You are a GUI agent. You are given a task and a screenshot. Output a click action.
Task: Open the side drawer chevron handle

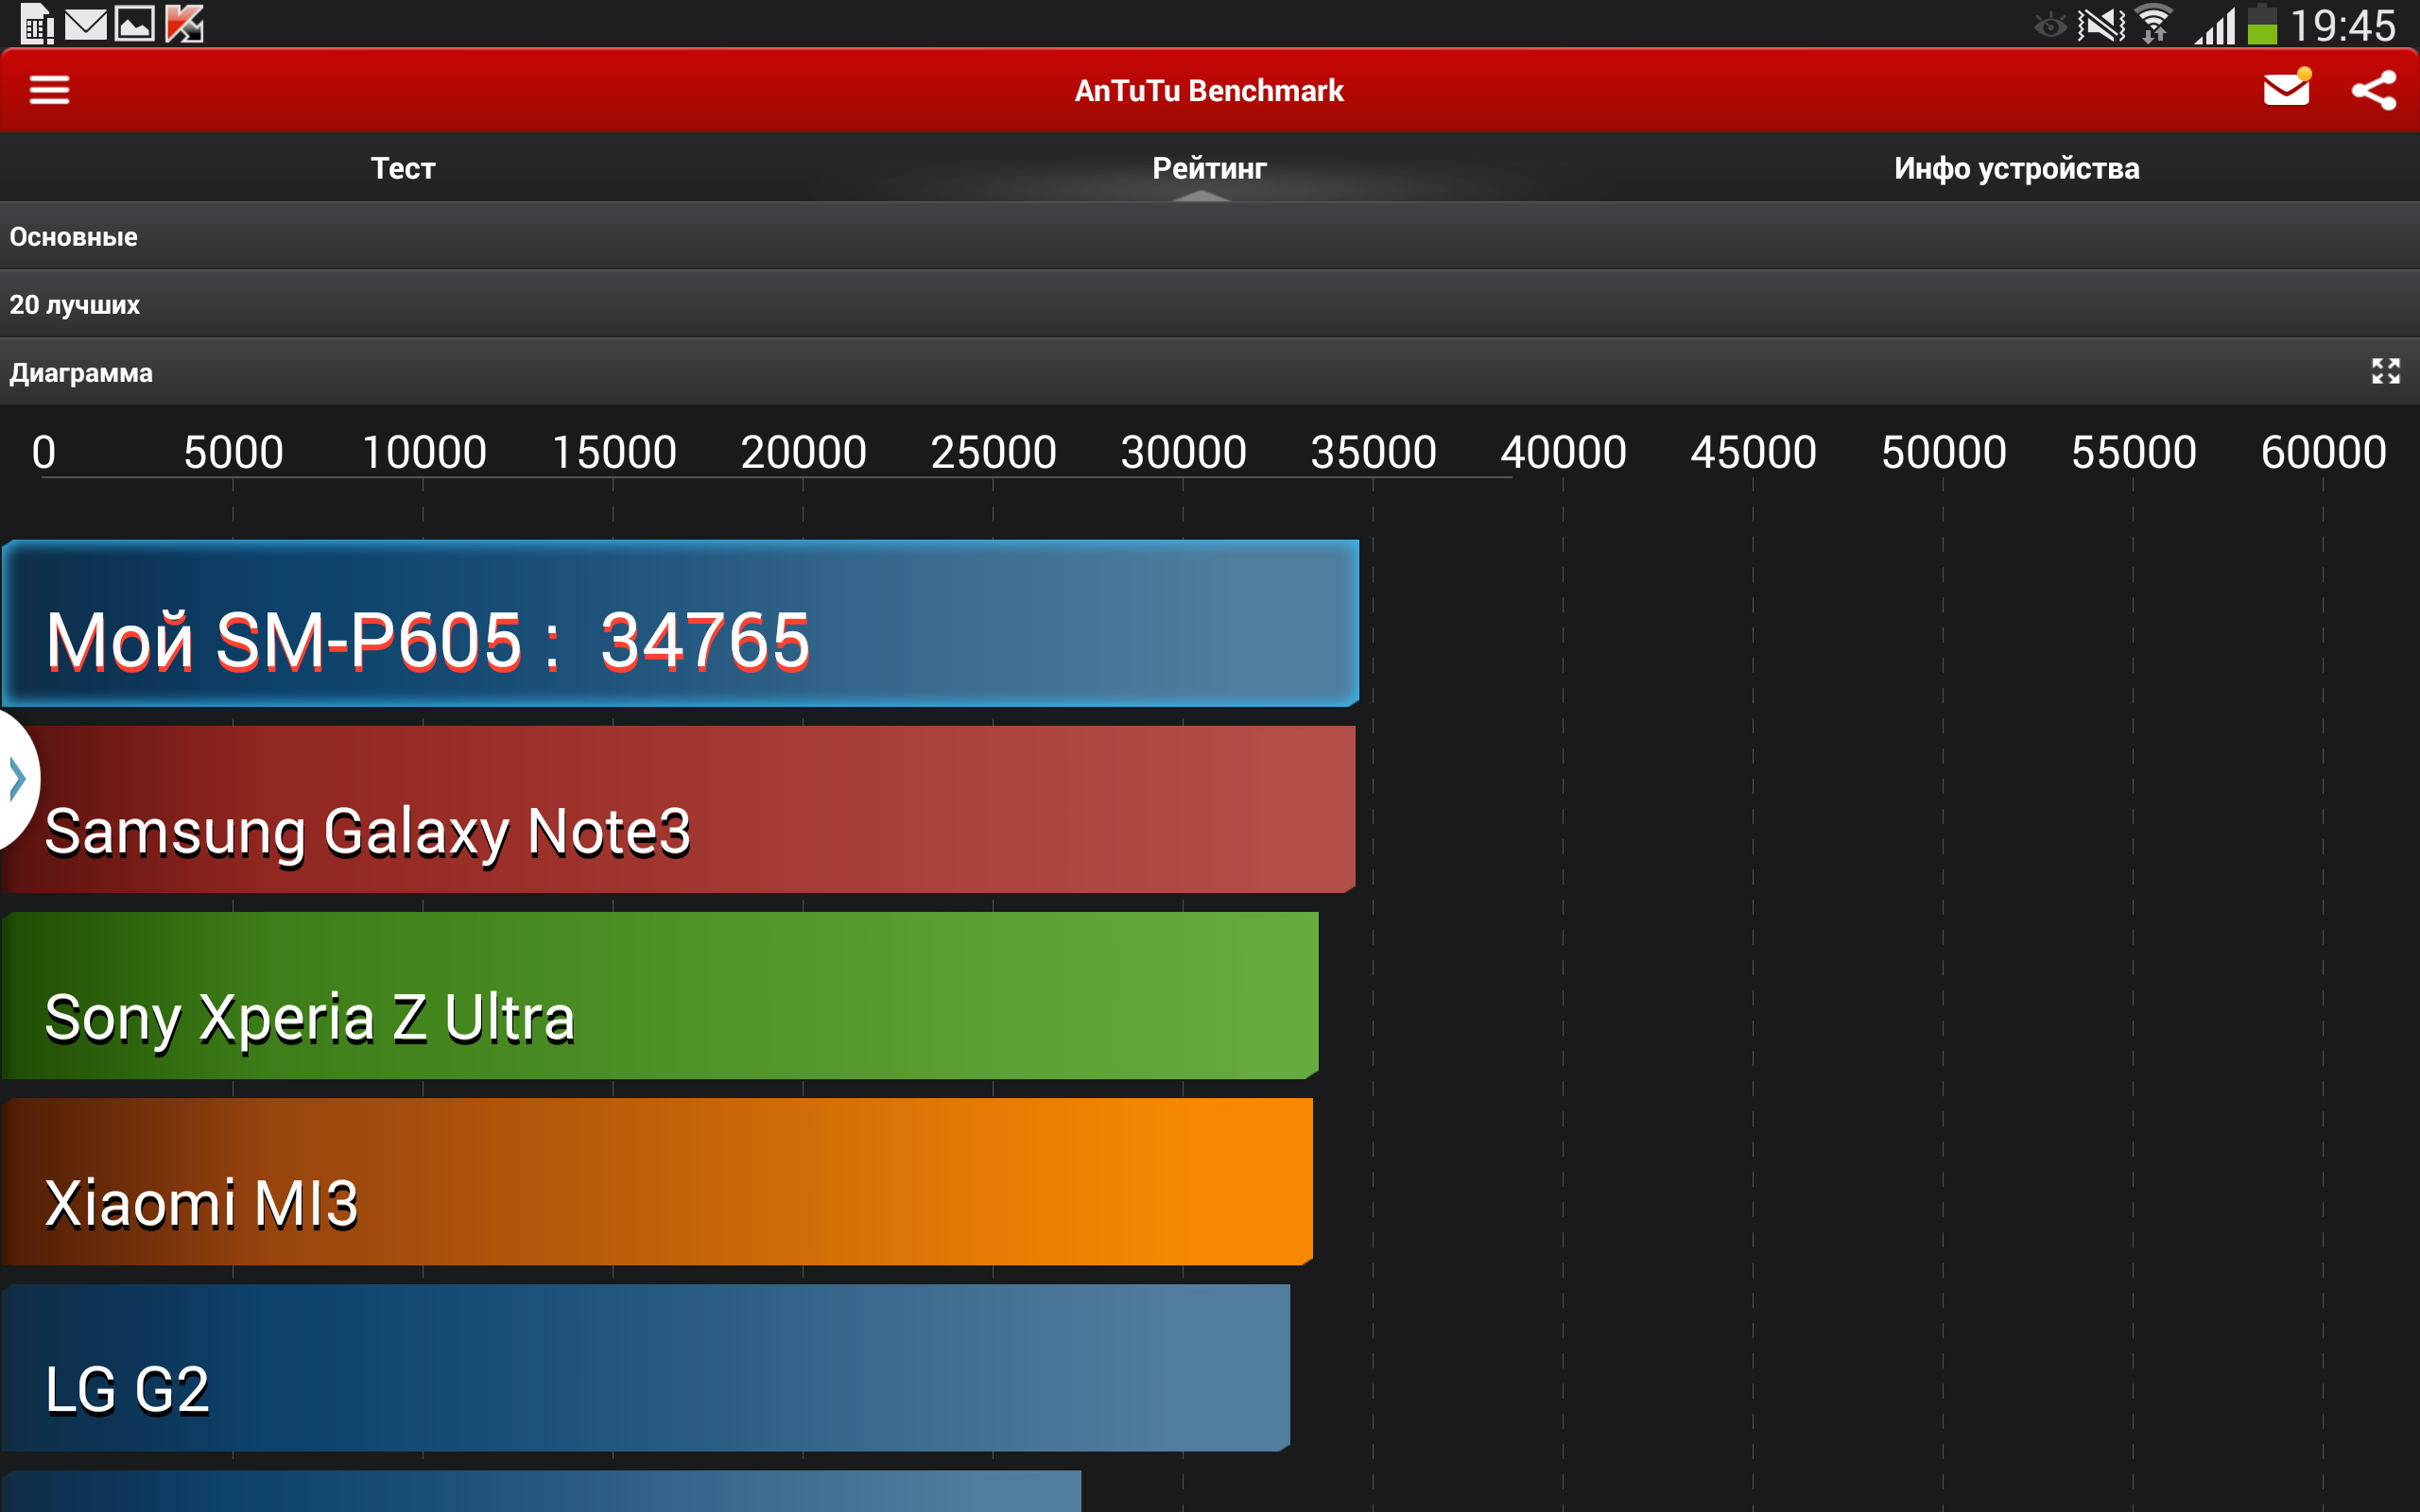[x=17, y=779]
